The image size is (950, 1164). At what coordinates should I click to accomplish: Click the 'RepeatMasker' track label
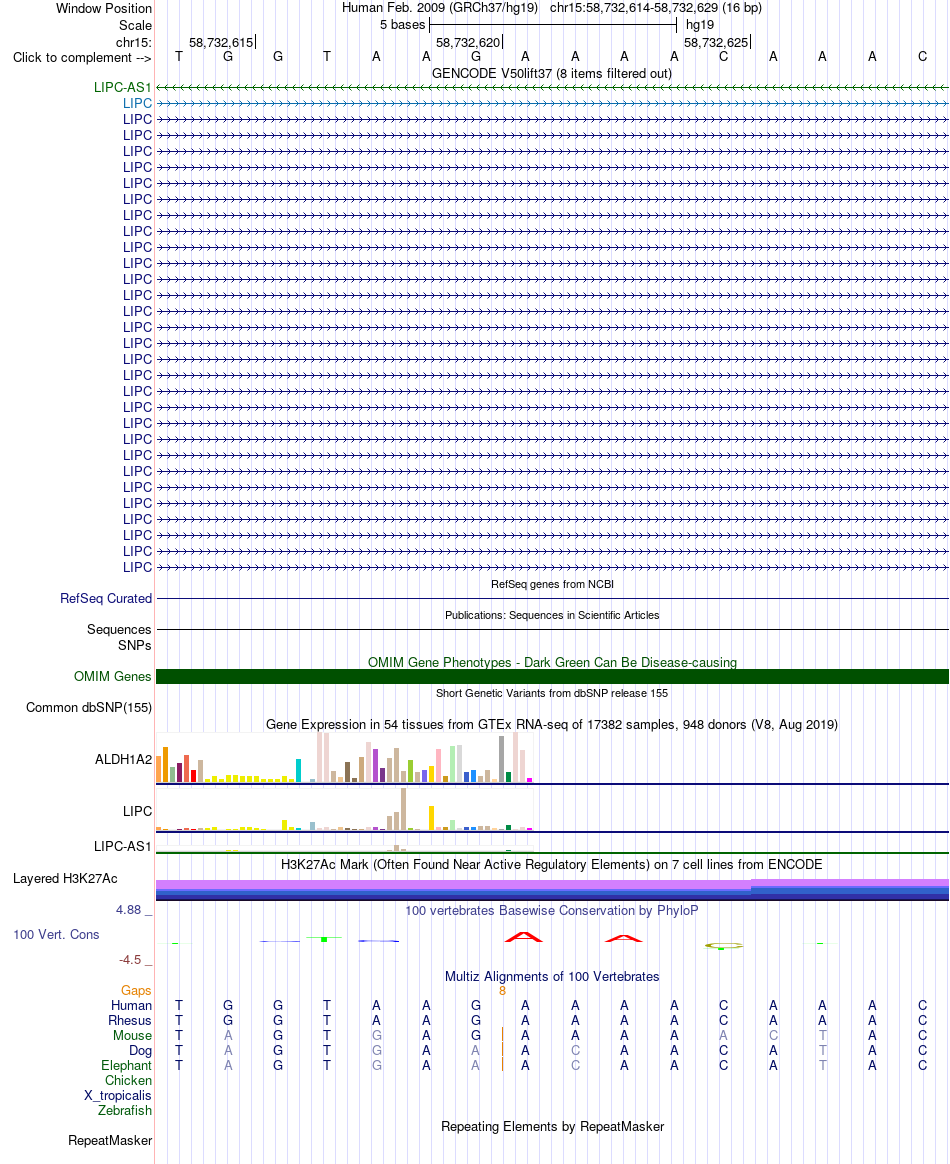coord(110,1141)
